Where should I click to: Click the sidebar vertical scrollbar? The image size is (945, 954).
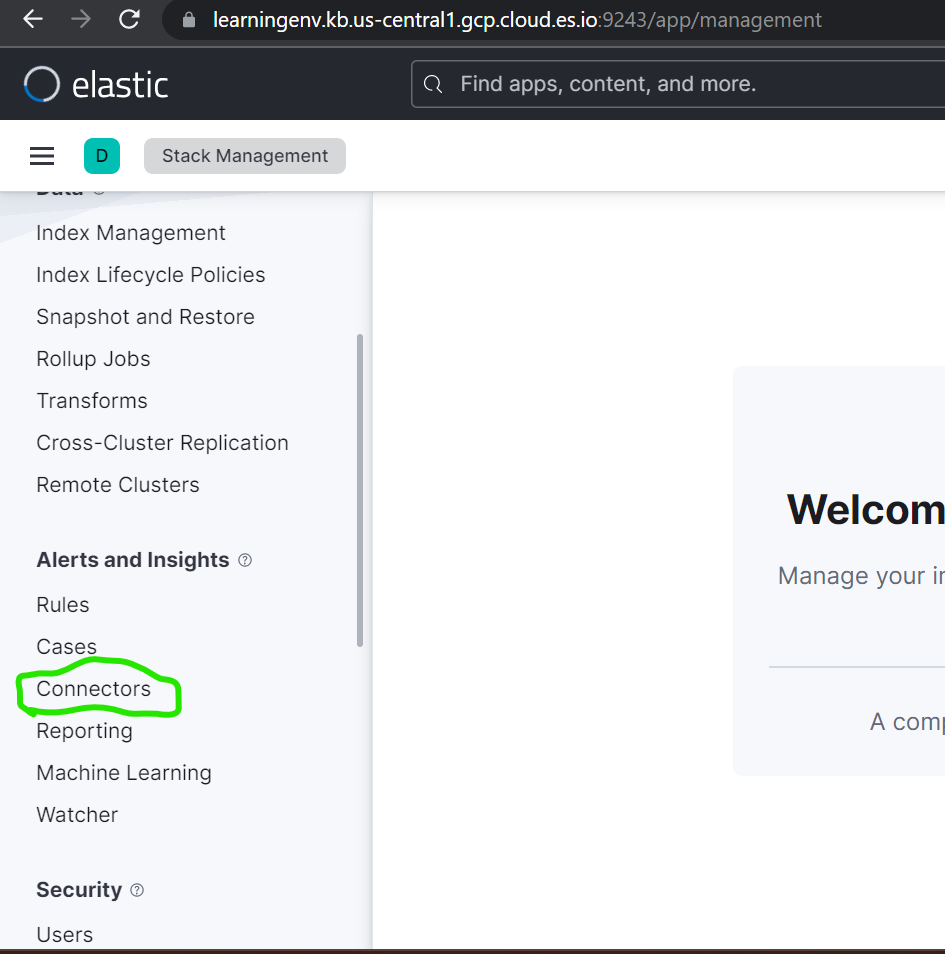tap(359, 490)
